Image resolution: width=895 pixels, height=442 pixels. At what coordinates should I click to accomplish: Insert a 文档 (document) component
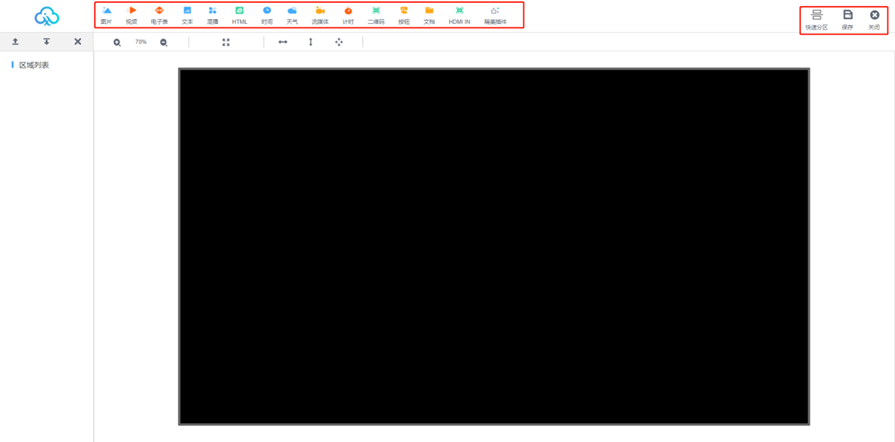[x=429, y=14]
